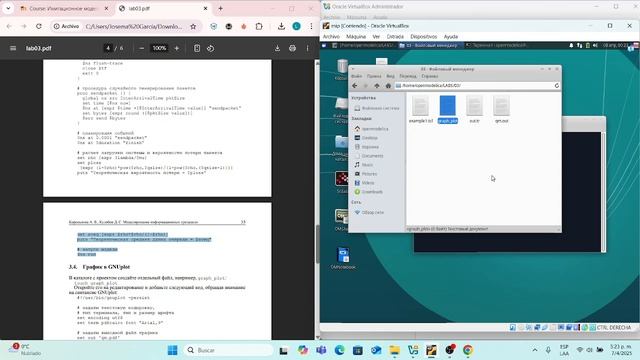The height and width of the screenshot is (360, 640).
Task: Open the Máquina menu in VirtualBox VM window
Action: click(x=356, y=37)
